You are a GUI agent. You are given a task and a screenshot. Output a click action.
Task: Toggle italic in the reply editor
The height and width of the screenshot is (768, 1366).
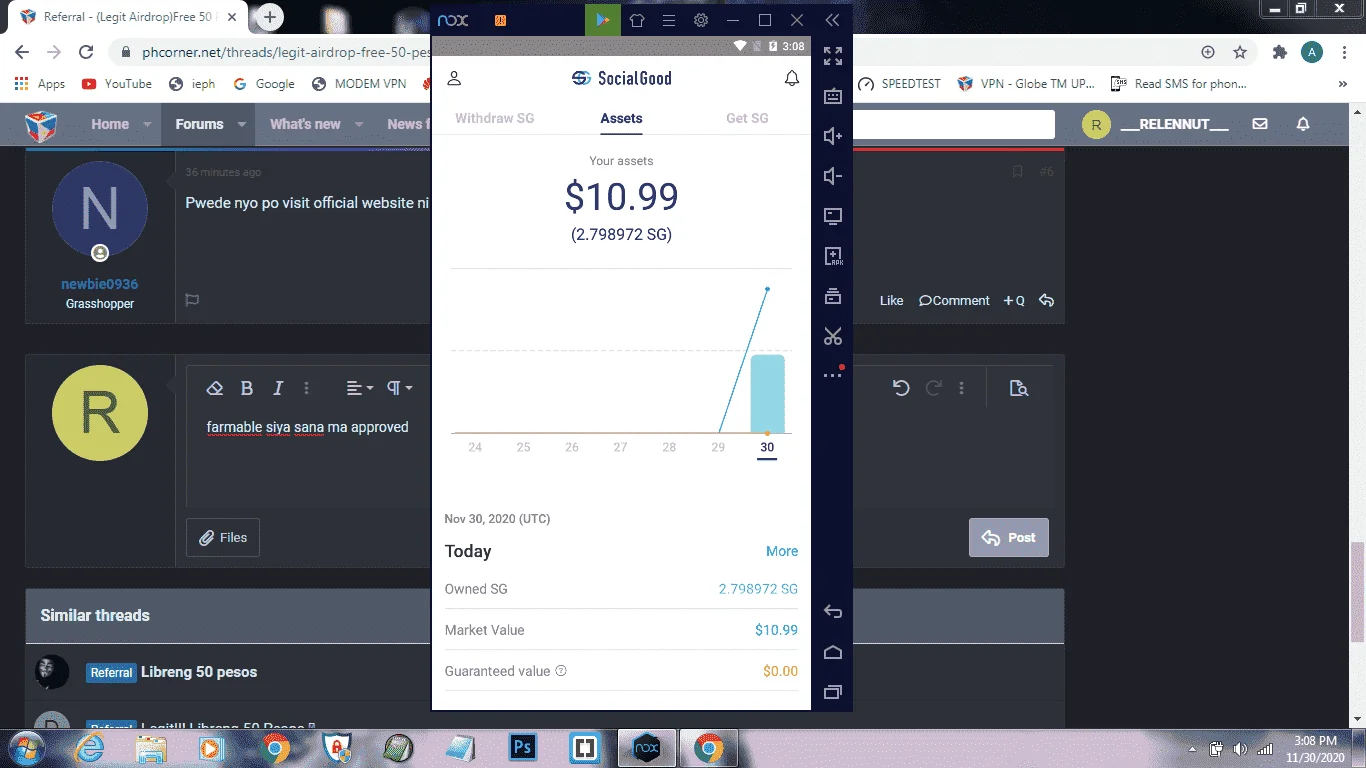tap(279, 388)
